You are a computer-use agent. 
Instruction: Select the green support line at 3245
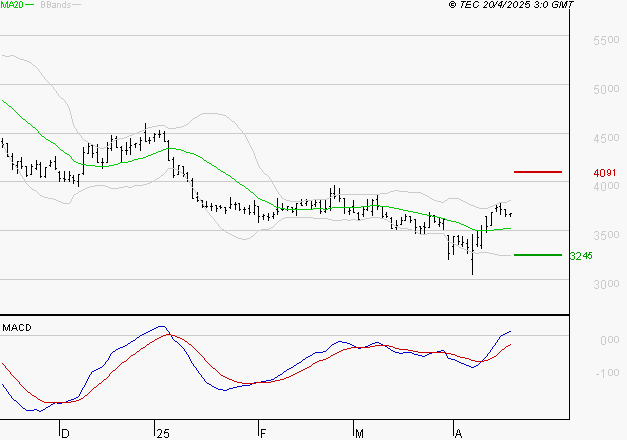[537, 255]
